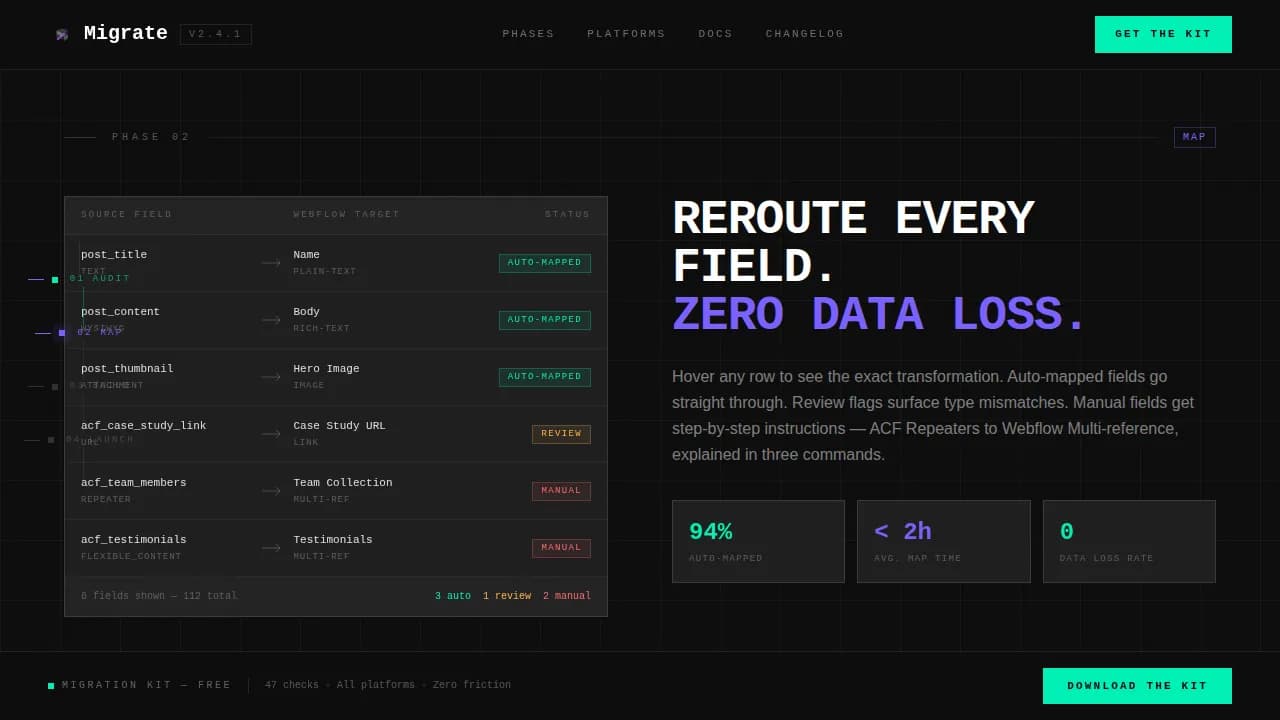
Task: Click the green Migration Kit status dot
Action: pos(51,686)
